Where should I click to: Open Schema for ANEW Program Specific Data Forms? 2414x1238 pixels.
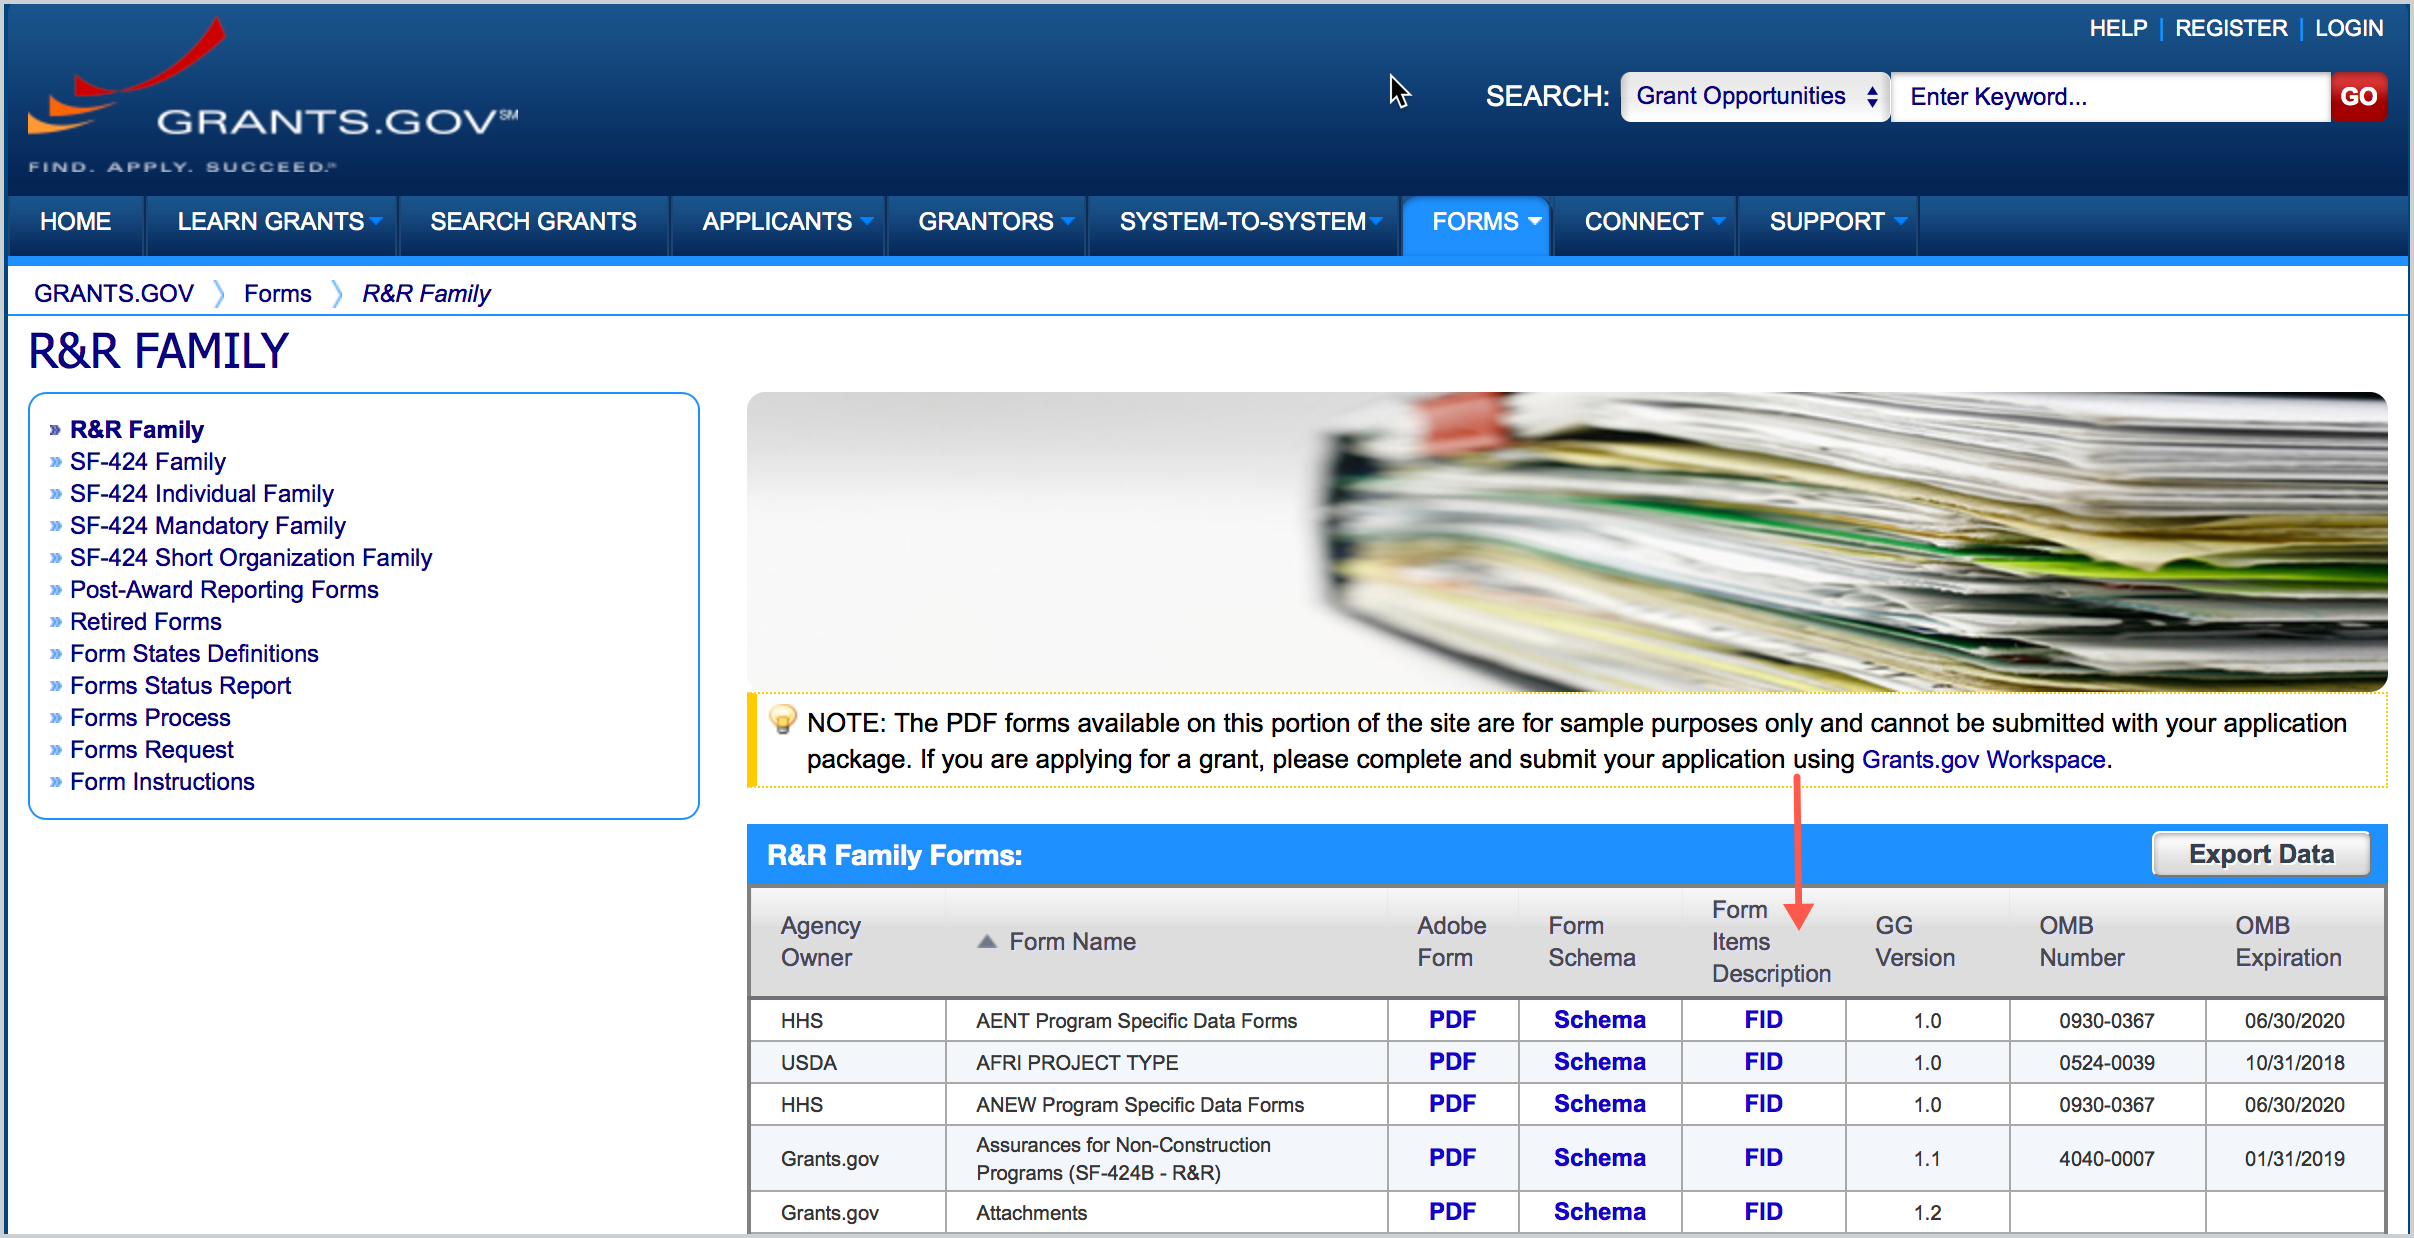click(1599, 1103)
